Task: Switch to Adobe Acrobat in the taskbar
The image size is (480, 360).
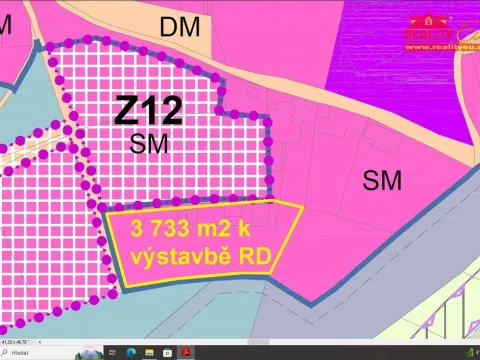Action: 185,352
